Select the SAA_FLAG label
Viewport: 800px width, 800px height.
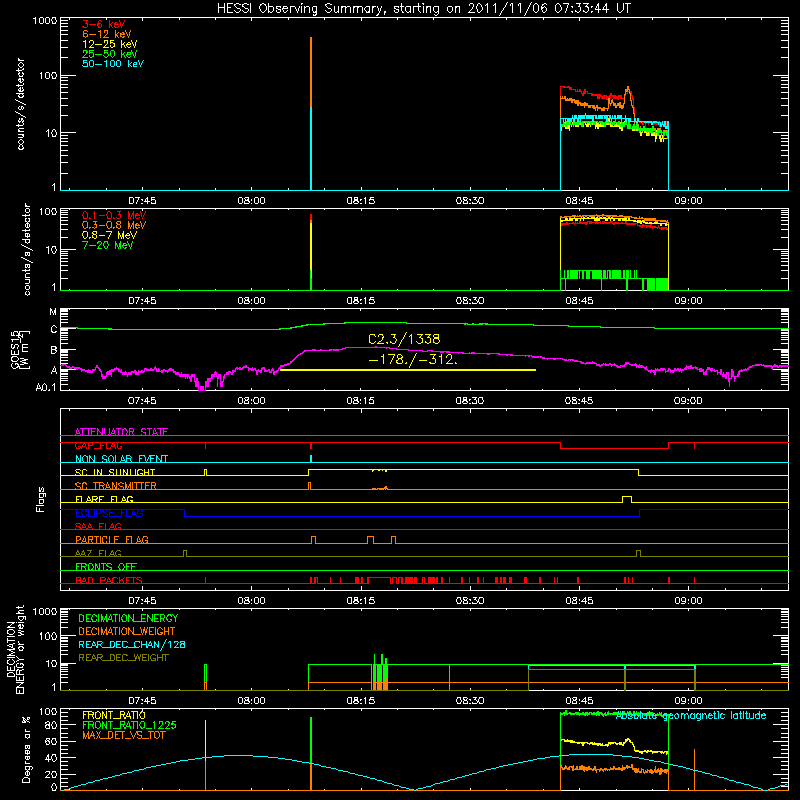click(98, 526)
